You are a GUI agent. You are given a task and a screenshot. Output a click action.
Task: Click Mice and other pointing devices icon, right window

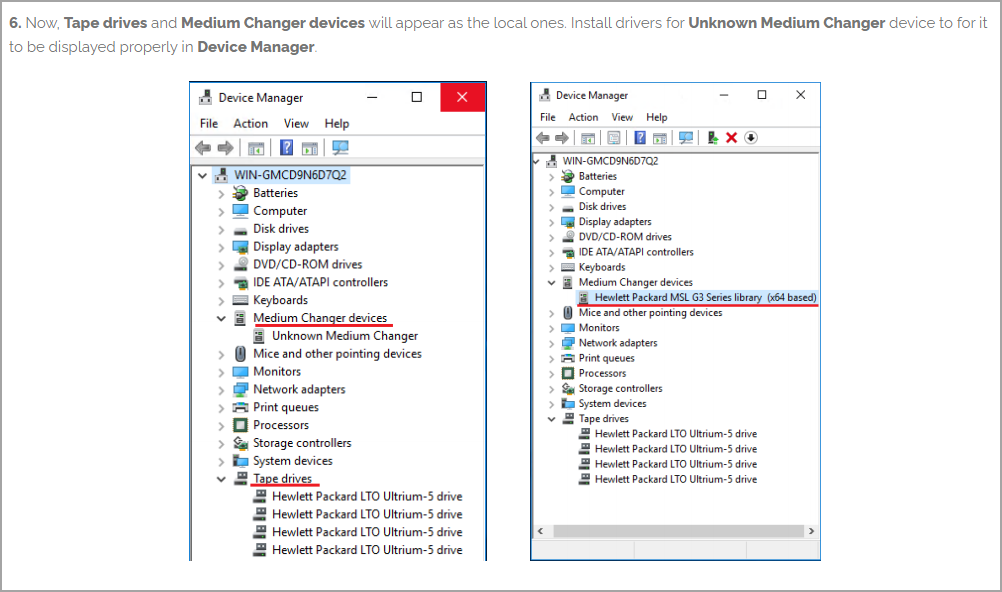coord(567,313)
